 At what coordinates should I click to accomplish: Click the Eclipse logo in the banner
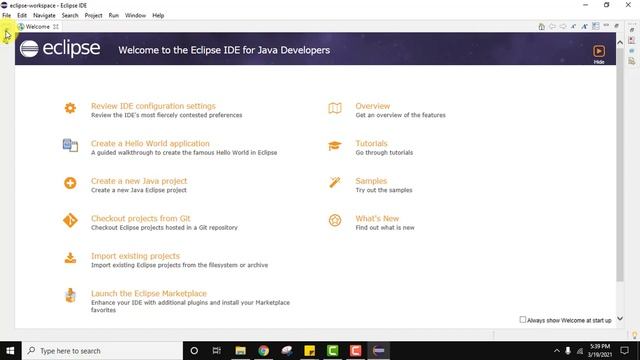pyautogui.click(x=60, y=49)
